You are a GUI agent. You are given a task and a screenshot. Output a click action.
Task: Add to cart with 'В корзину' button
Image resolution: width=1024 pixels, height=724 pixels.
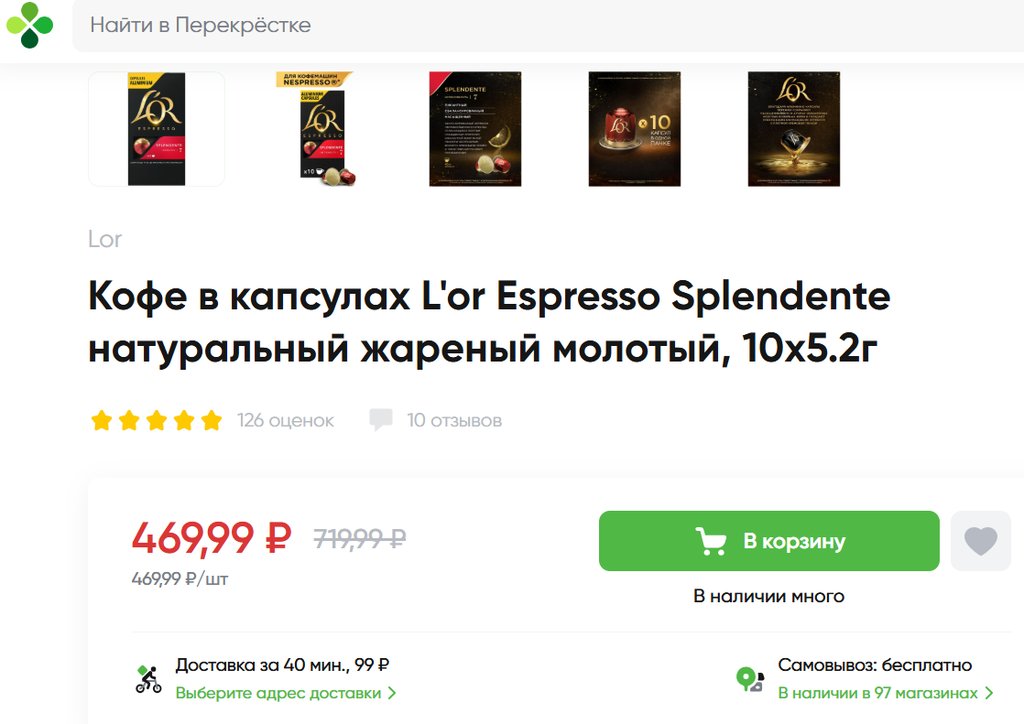tap(769, 541)
